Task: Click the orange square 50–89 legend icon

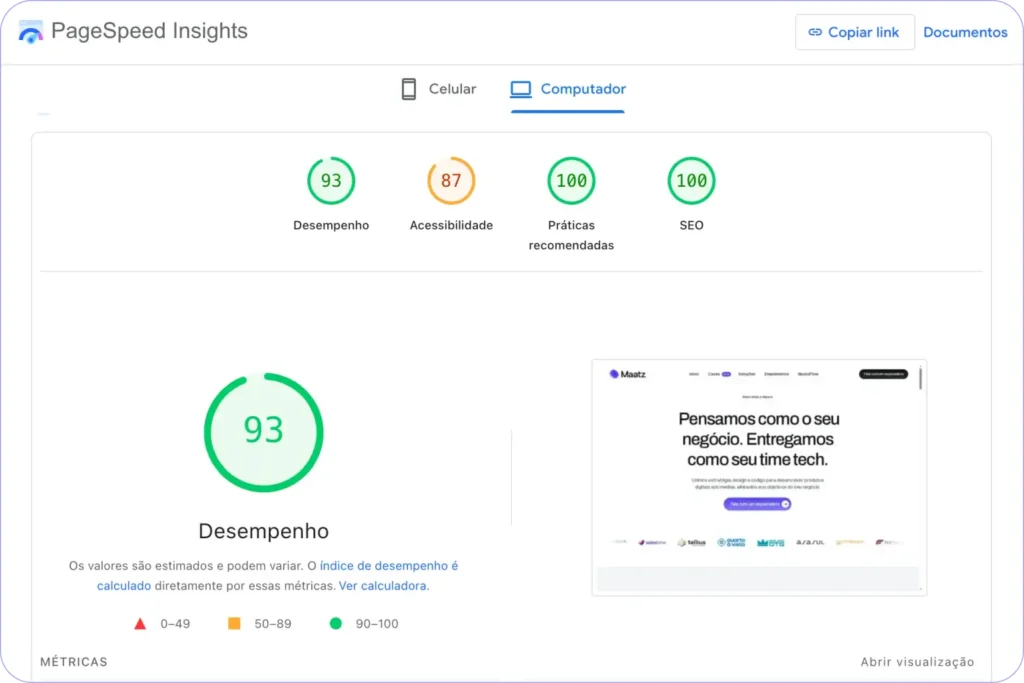Action: [x=233, y=623]
